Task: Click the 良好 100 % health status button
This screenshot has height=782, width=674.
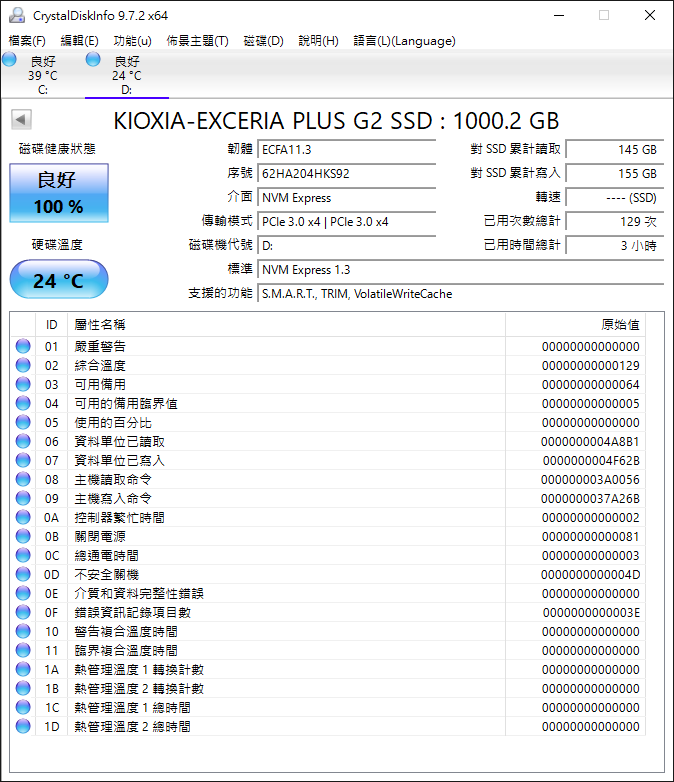Action: tap(59, 193)
